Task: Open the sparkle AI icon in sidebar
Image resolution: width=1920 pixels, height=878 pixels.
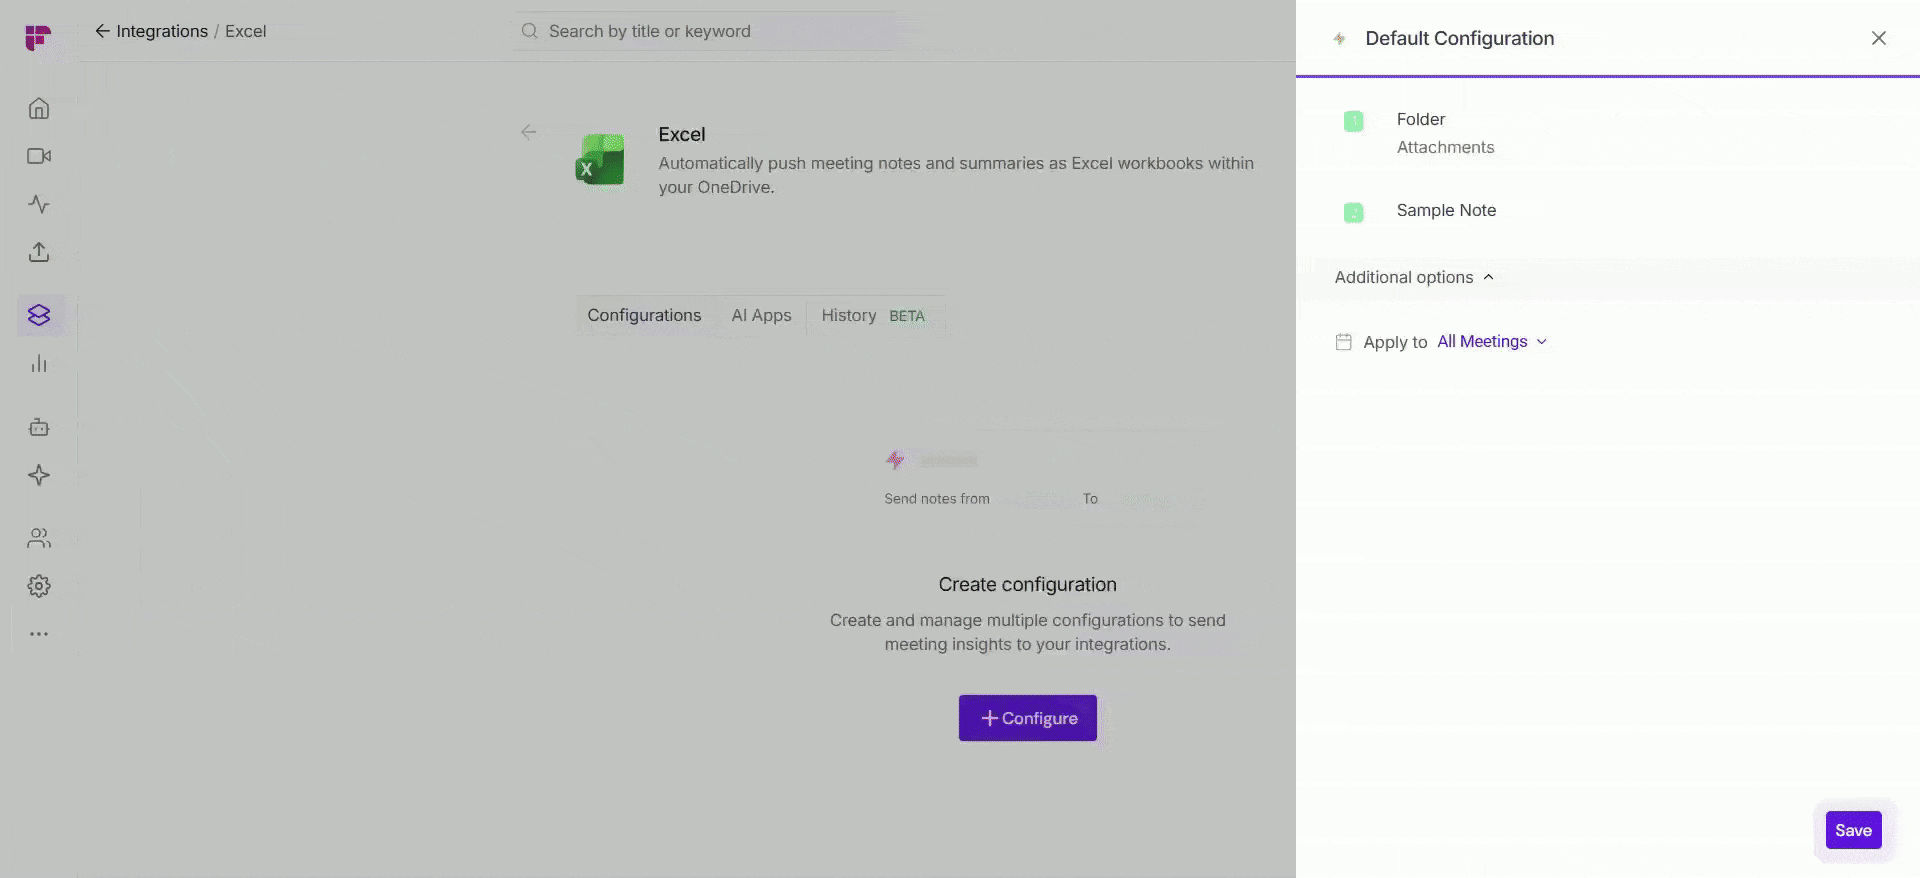Action: tap(39, 475)
